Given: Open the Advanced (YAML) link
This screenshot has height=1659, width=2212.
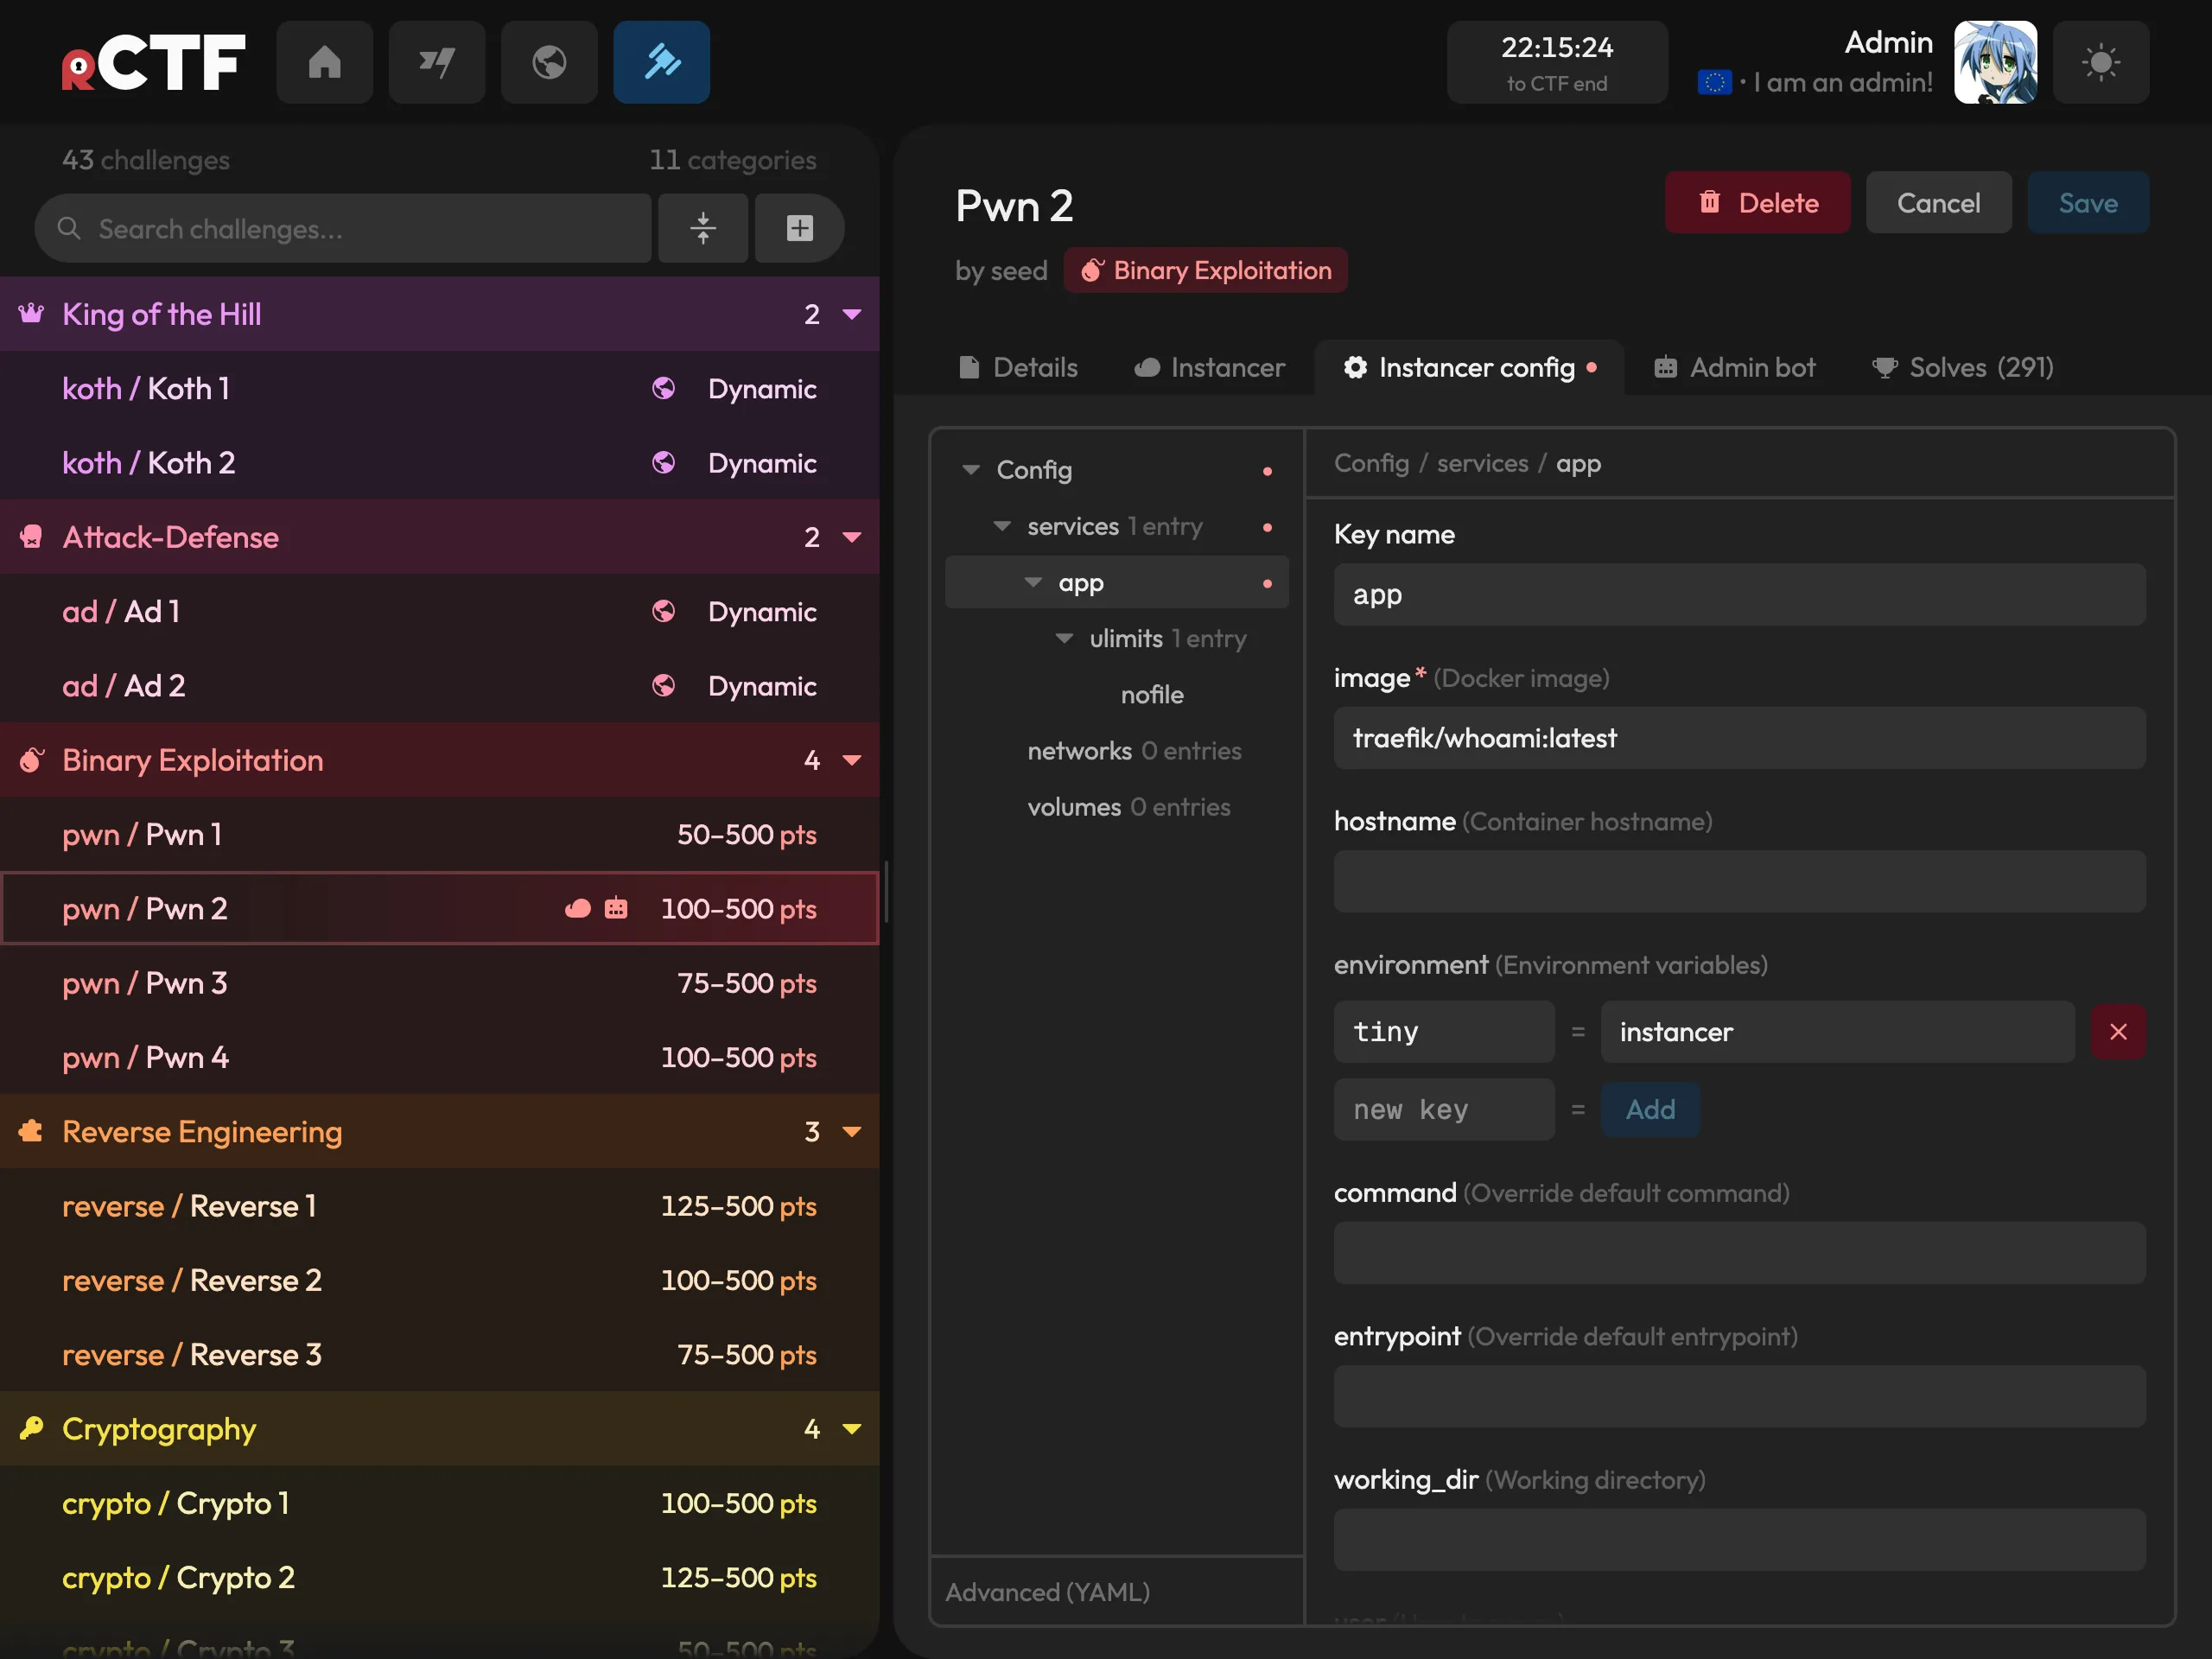Looking at the screenshot, I should (x=1047, y=1591).
